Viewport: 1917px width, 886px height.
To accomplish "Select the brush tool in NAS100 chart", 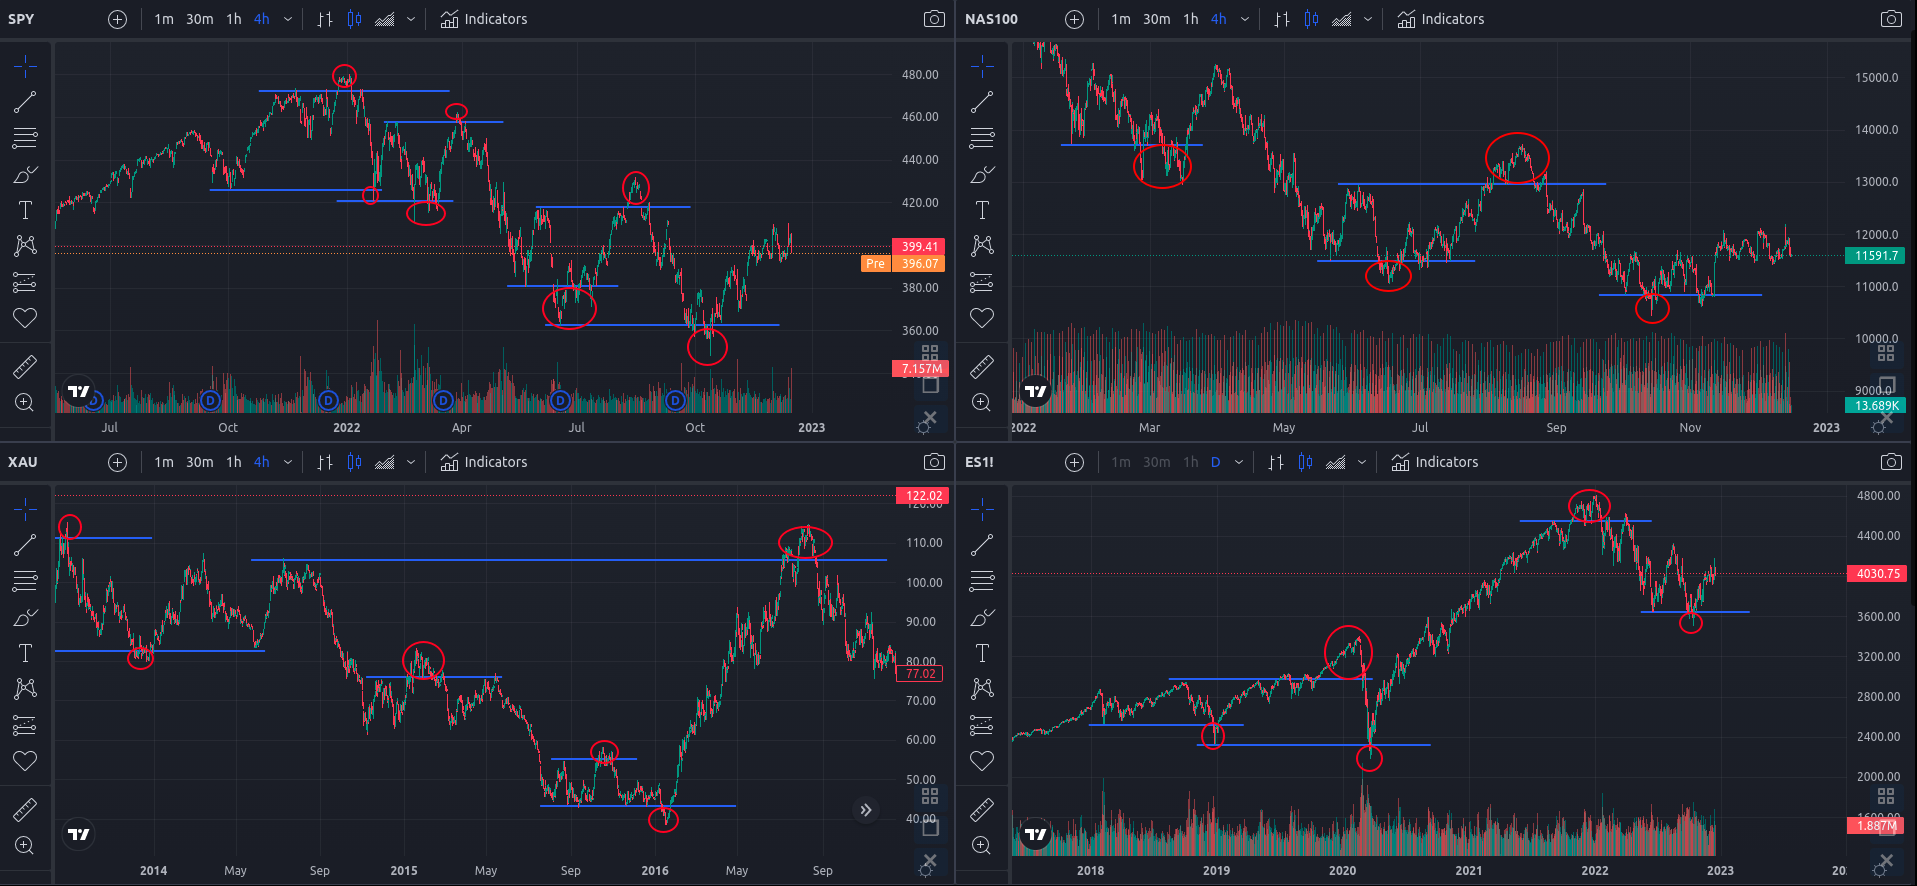I will point(982,174).
